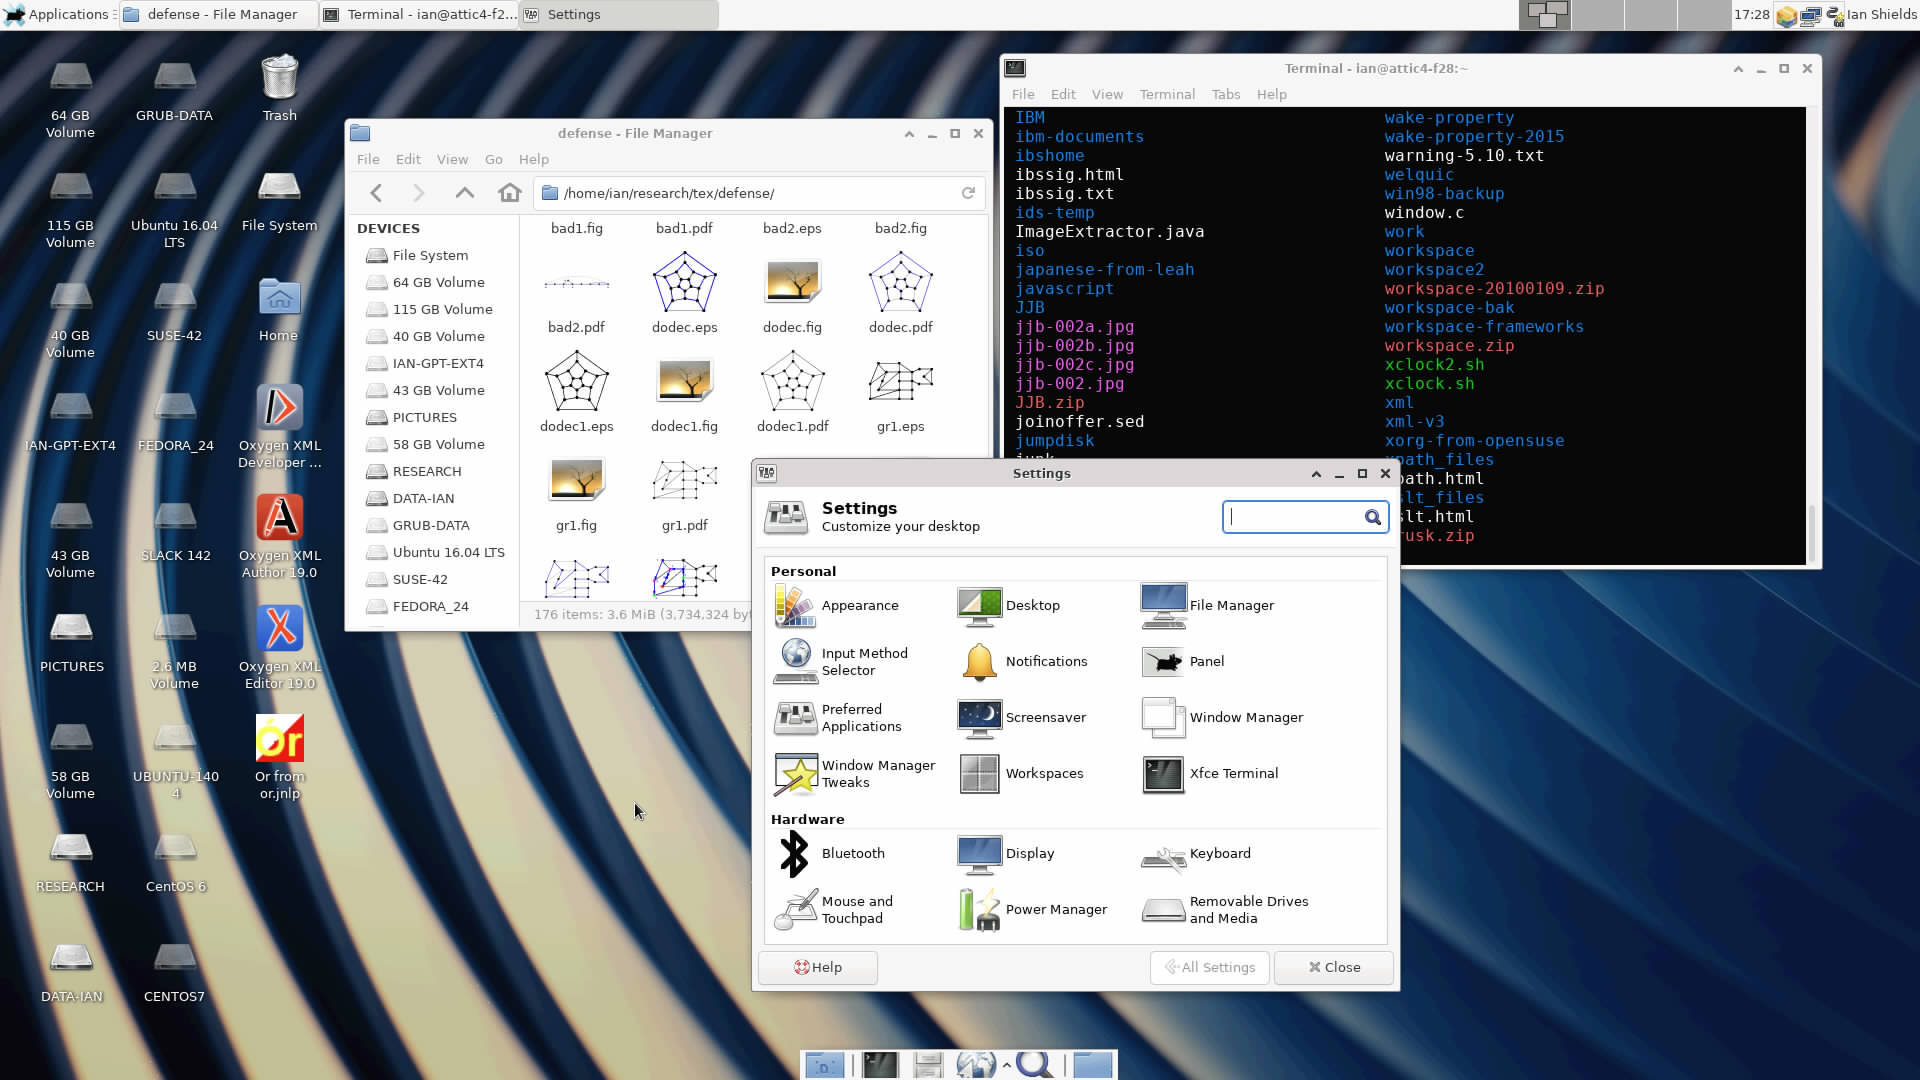Click the Help button in Settings
This screenshot has width=1920, height=1080.
[817, 967]
